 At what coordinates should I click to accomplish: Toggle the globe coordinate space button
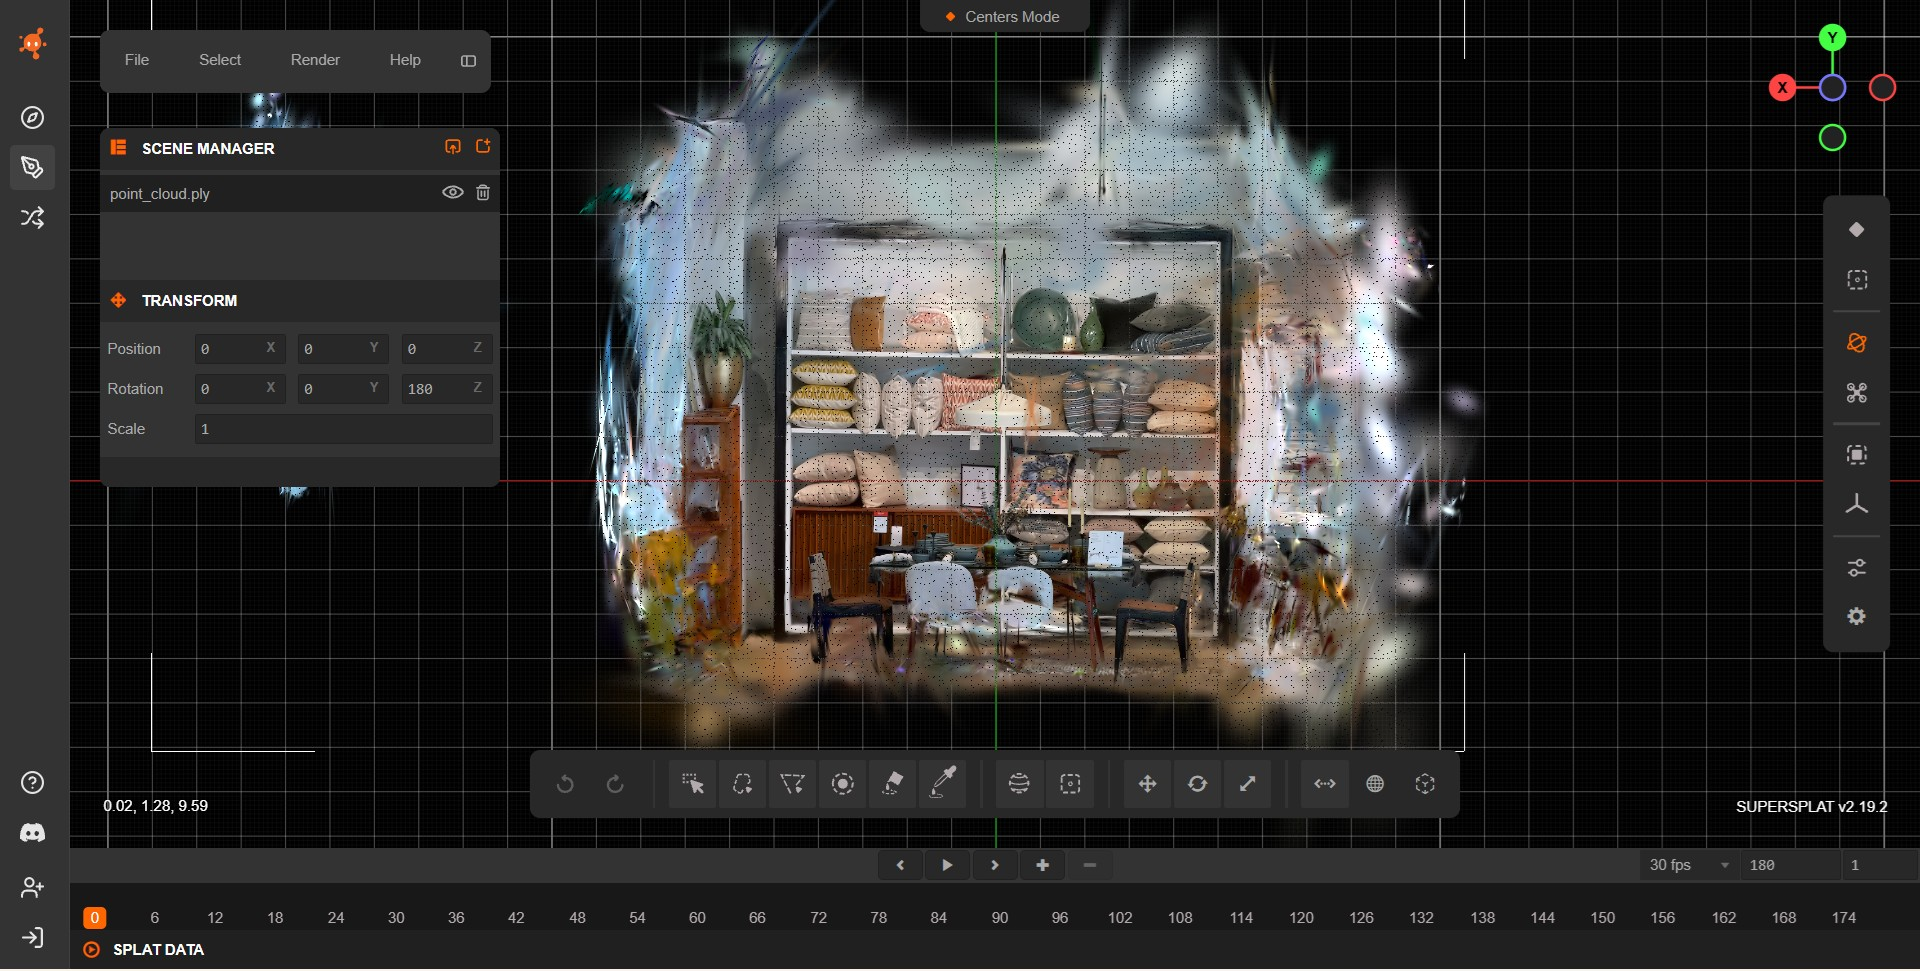(x=1375, y=785)
